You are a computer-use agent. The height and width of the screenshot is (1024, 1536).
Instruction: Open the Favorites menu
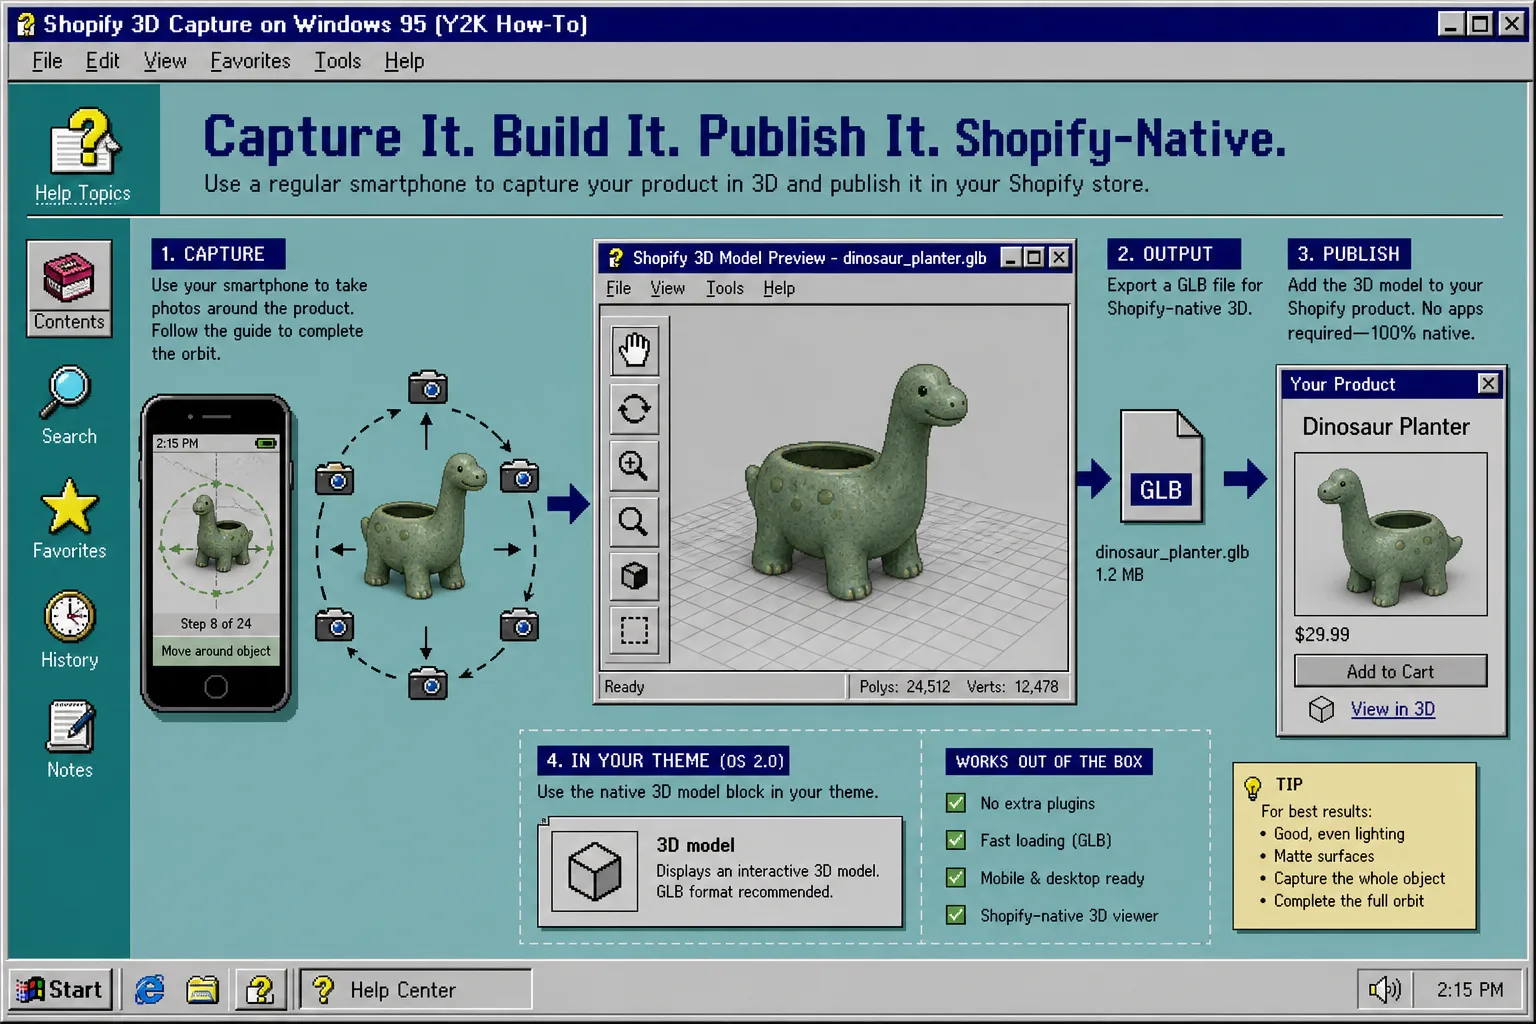250,61
